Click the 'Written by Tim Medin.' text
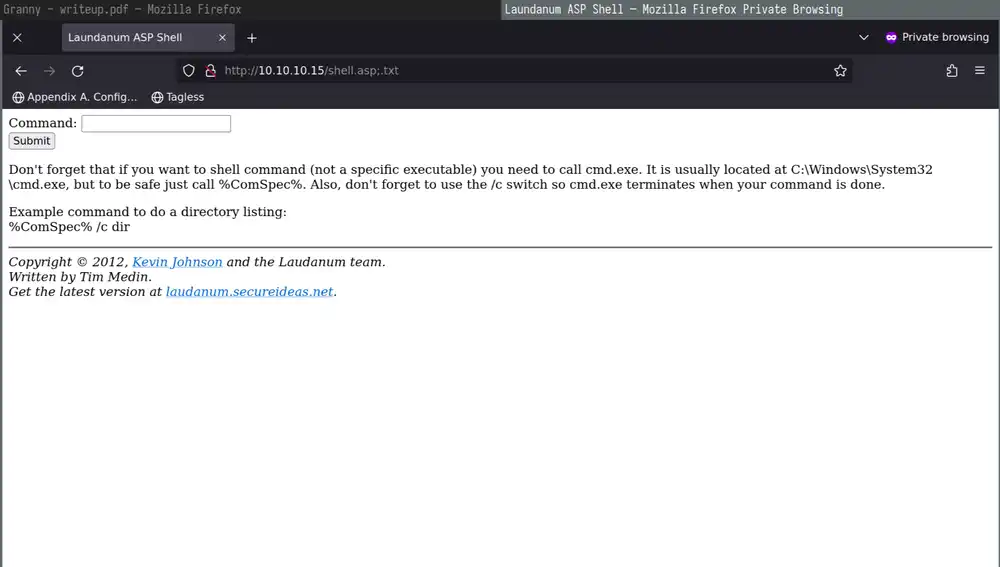 (x=80, y=277)
